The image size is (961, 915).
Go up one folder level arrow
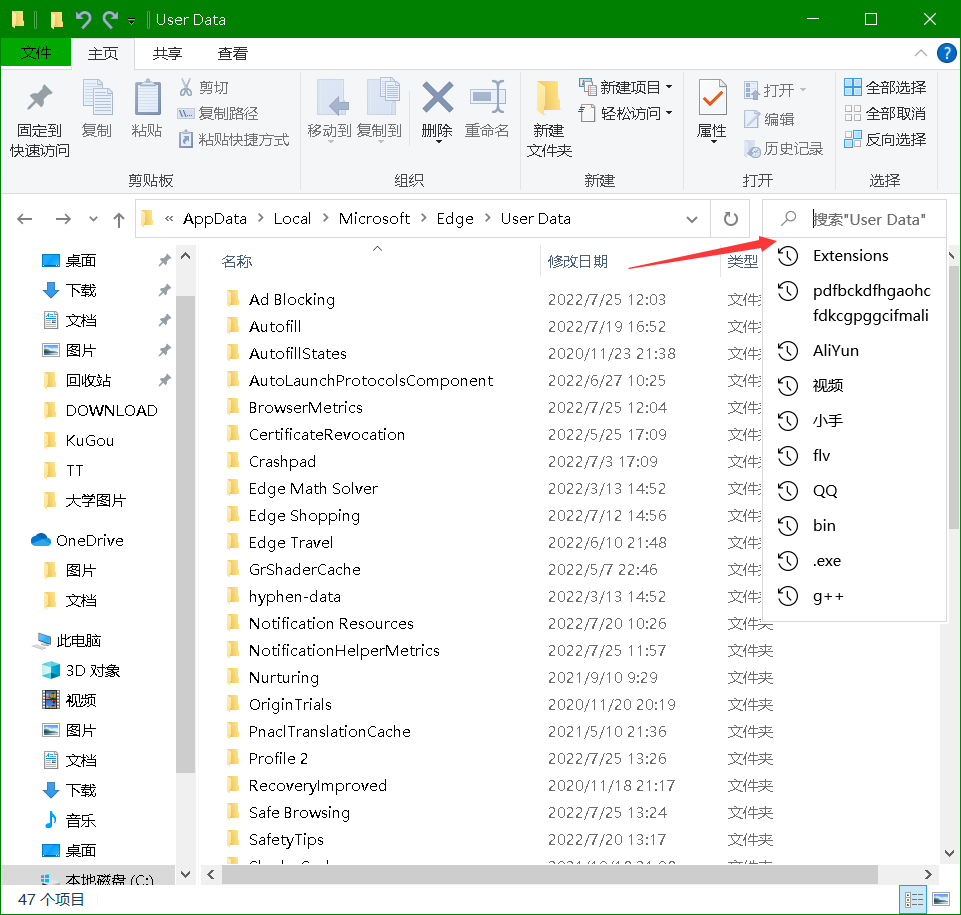pyautogui.click(x=119, y=219)
